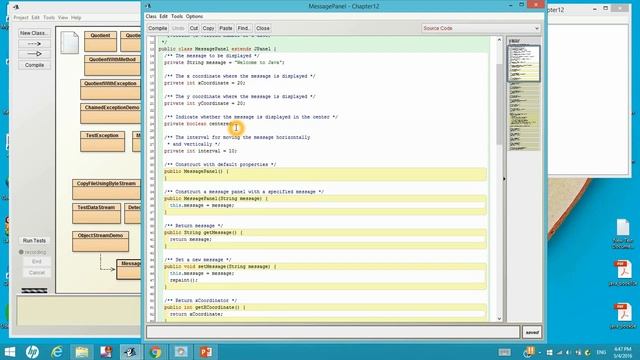Click line 'public void setMessage(String message) {'

pyautogui.click(x=220, y=267)
